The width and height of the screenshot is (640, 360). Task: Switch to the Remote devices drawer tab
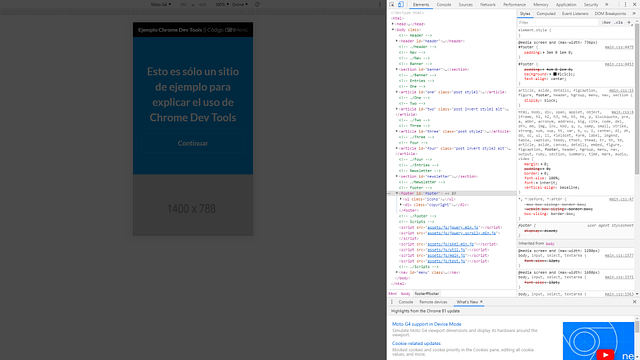(x=433, y=302)
